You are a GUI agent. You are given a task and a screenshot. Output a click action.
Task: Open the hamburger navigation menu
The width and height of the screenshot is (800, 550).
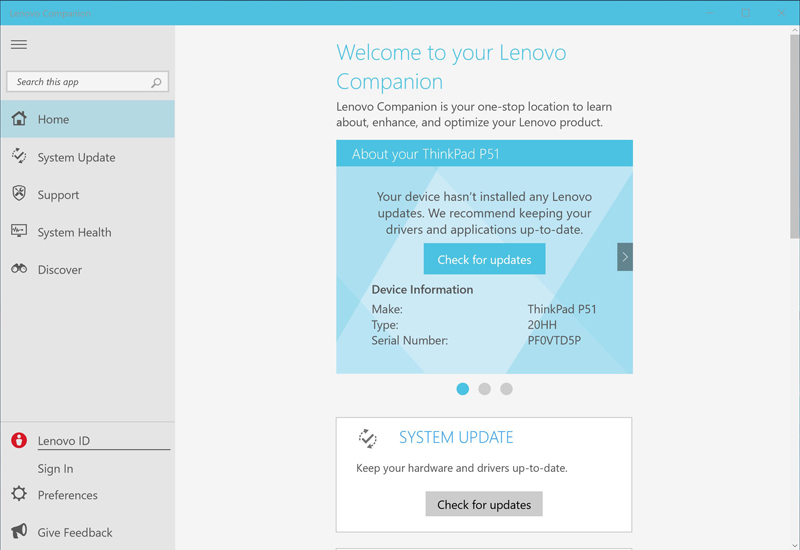click(19, 44)
